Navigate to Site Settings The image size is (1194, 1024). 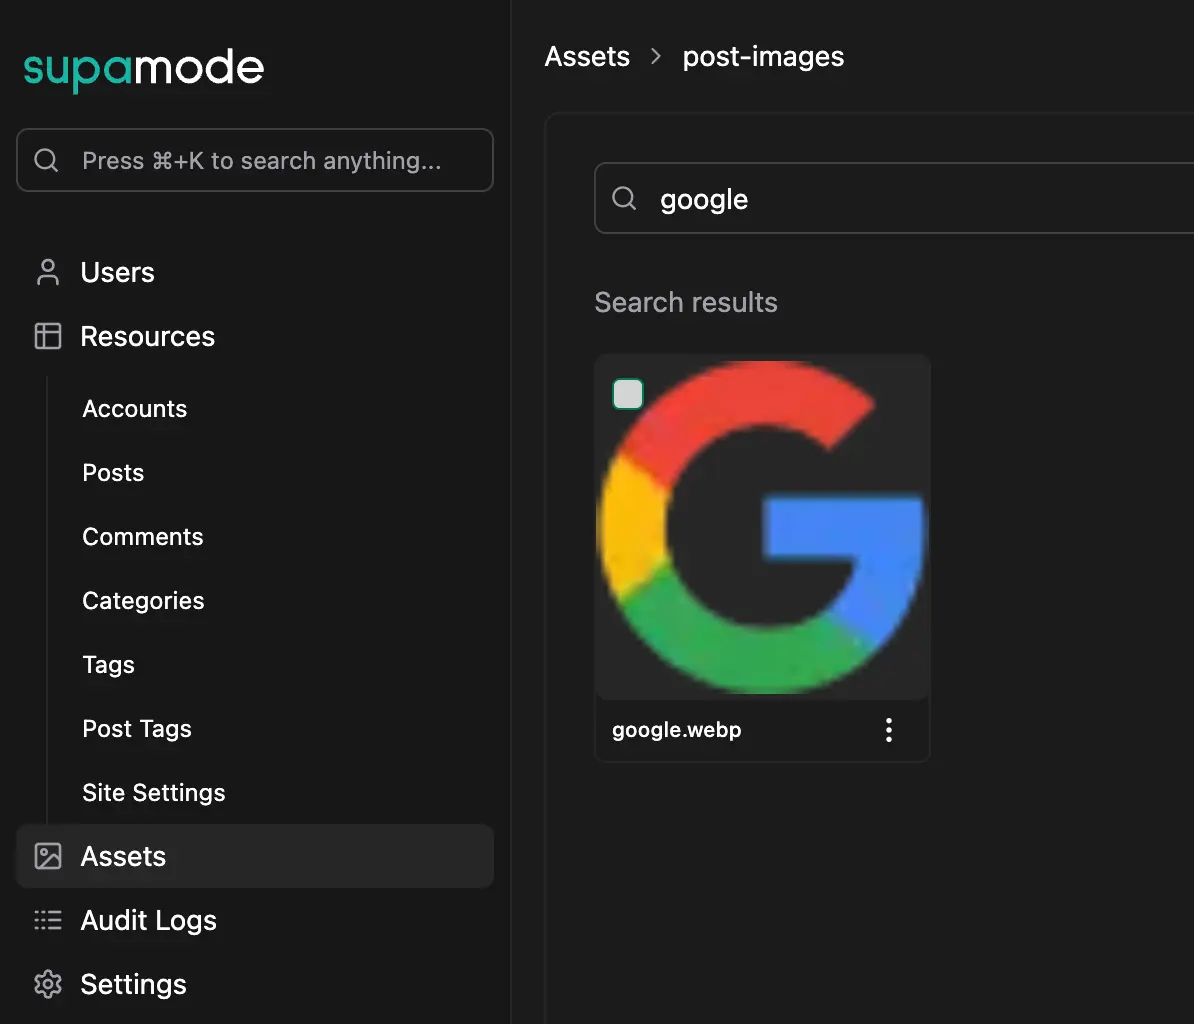tap(153, 792)
